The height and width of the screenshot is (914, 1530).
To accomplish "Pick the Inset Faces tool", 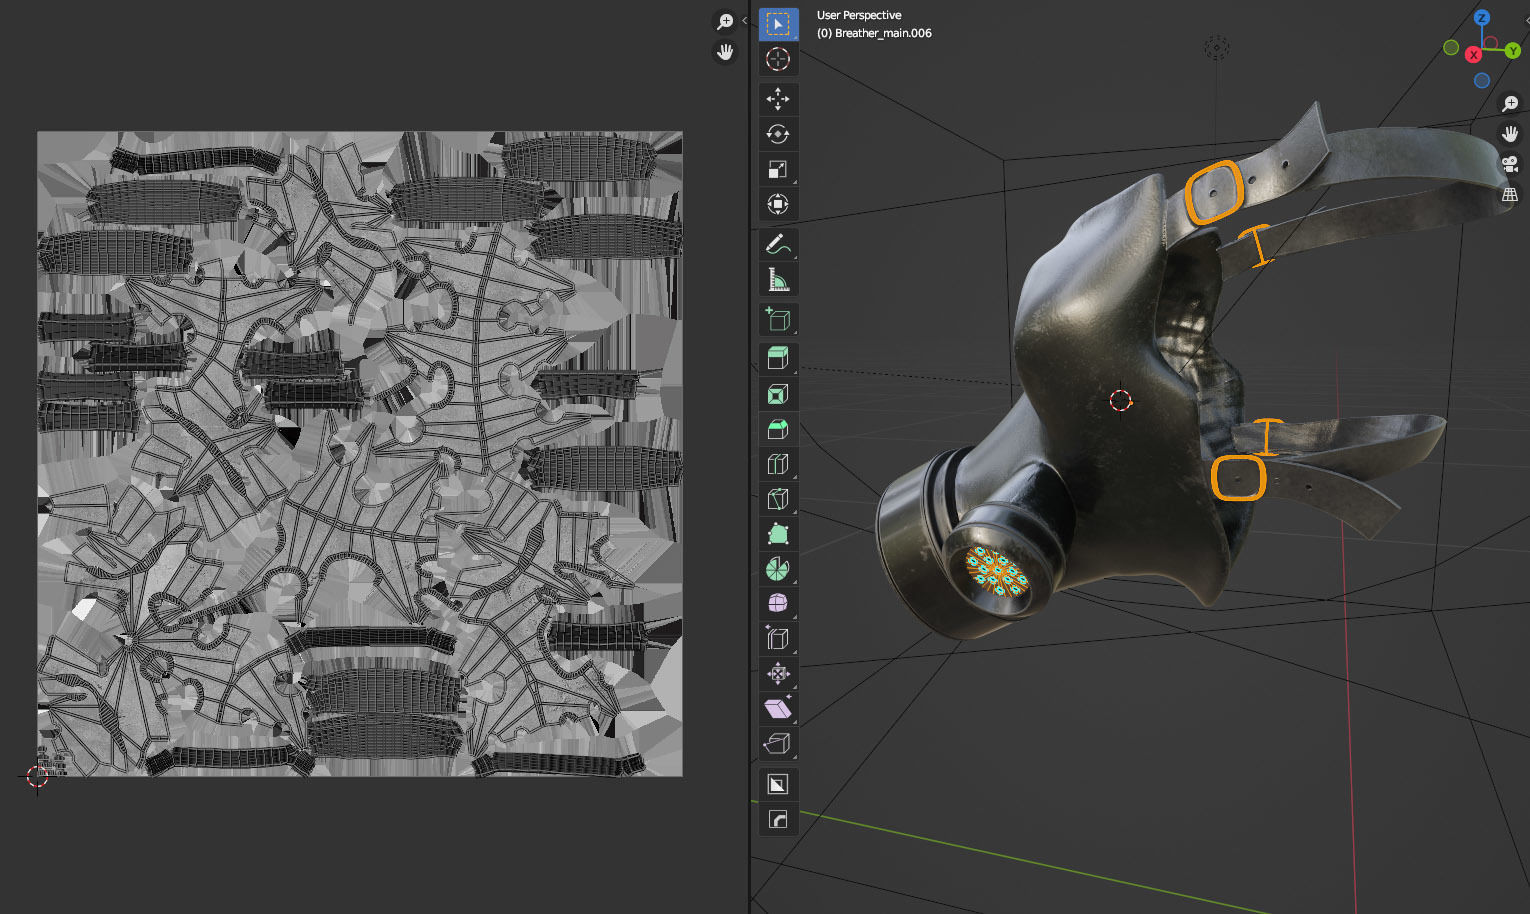I will (778, 394).
